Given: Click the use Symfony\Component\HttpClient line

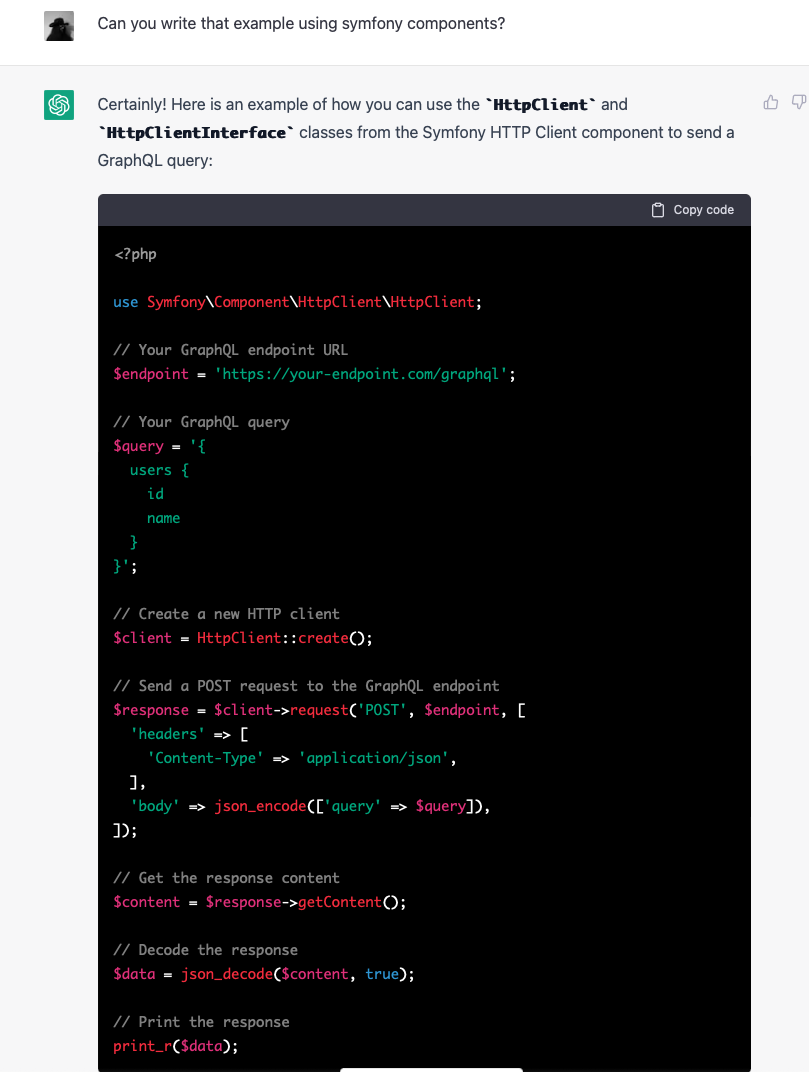Looking at the screenshot, I should [x=297, y=302].
